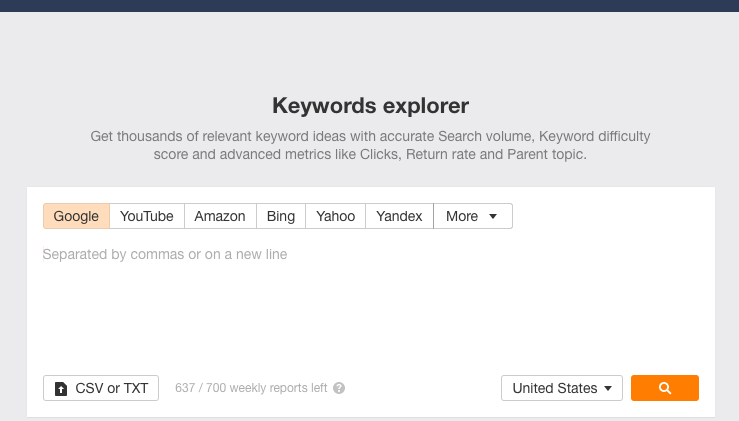Pick the Yandex search engine tab
739x421 pixels.
[399, 216]
